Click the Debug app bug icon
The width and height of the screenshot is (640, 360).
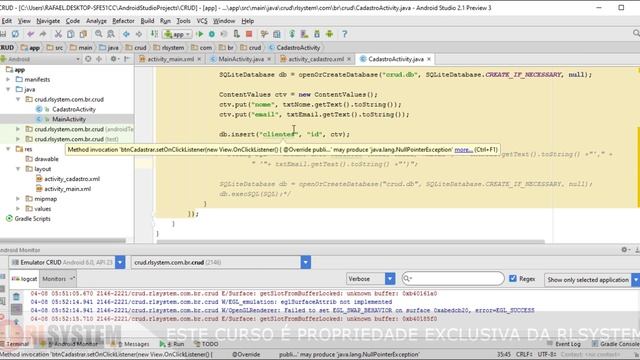(x=212, y=34)
